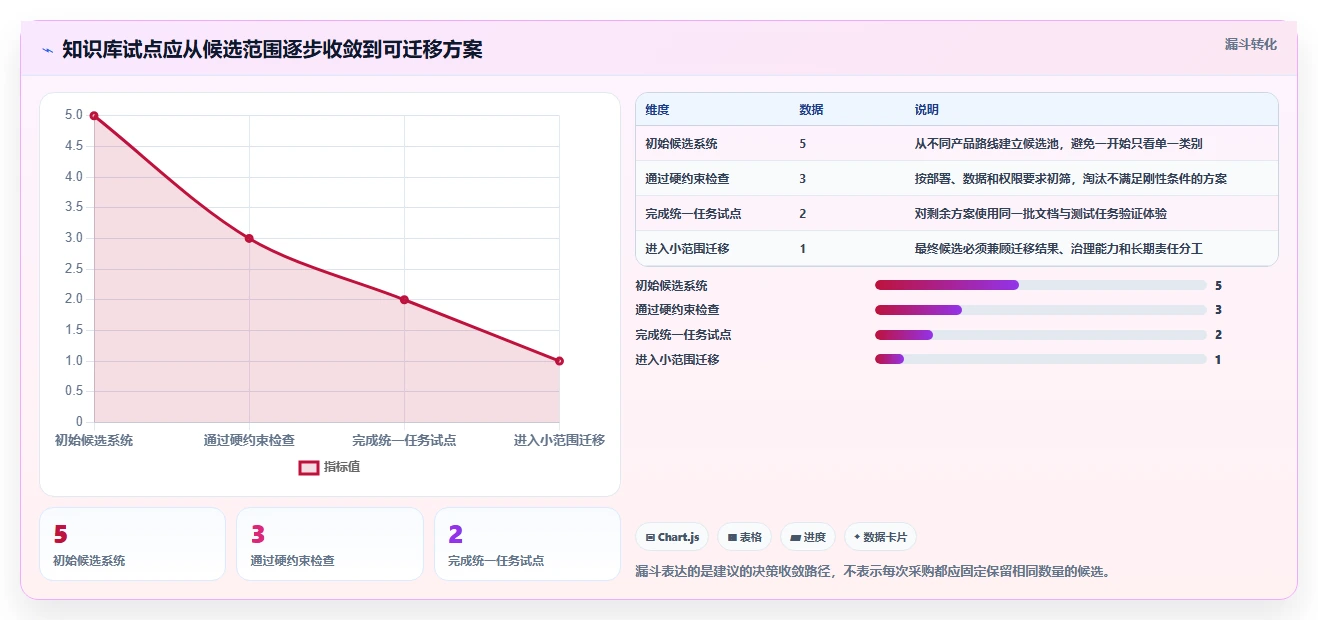Click the y-axis value 2.5
The width and height of the screenshot is (1318, 620).
[74, 269]
